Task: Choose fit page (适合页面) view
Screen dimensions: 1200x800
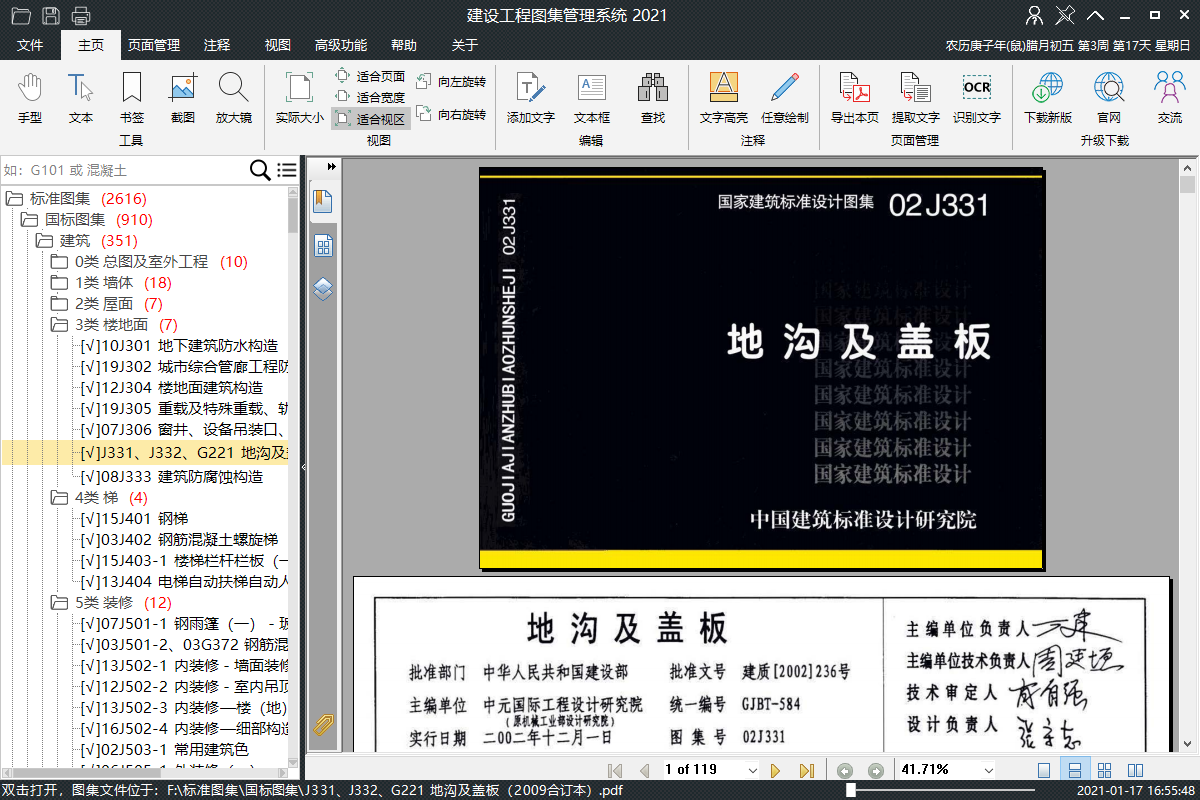Action: [370, 76]
